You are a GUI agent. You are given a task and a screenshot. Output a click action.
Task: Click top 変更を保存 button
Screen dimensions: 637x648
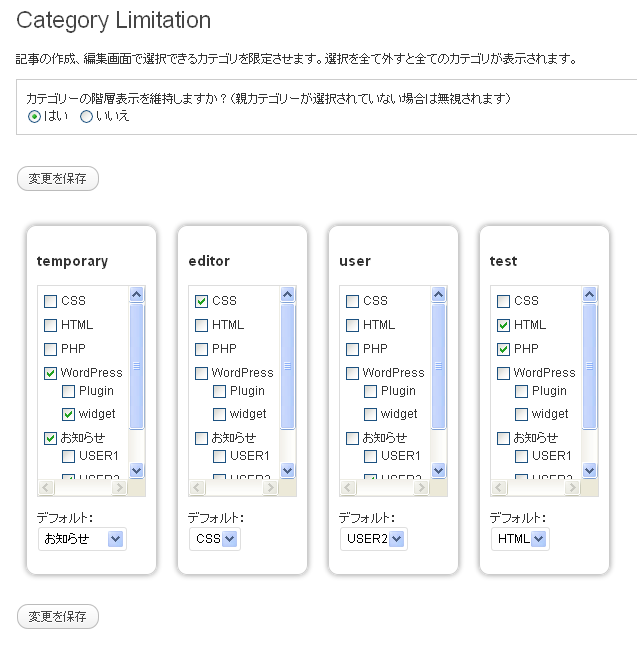point(58,179)
